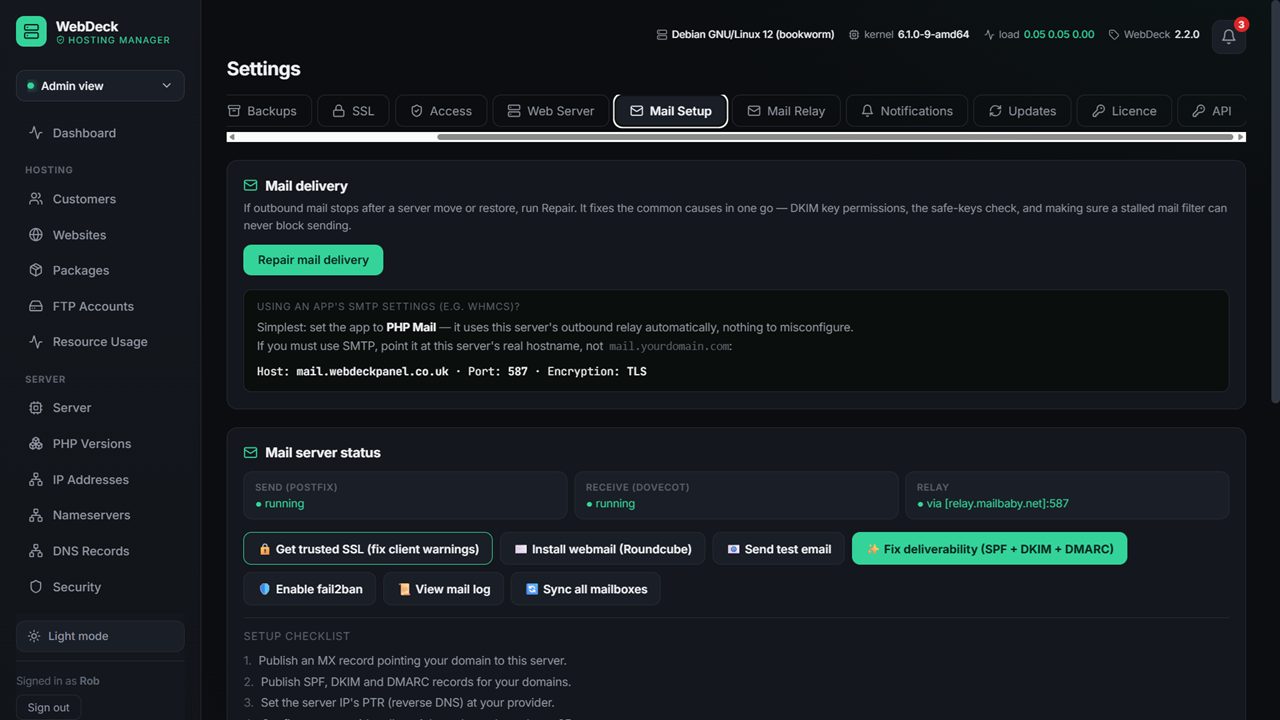Open the Backups settings tab

coord(268,111)
